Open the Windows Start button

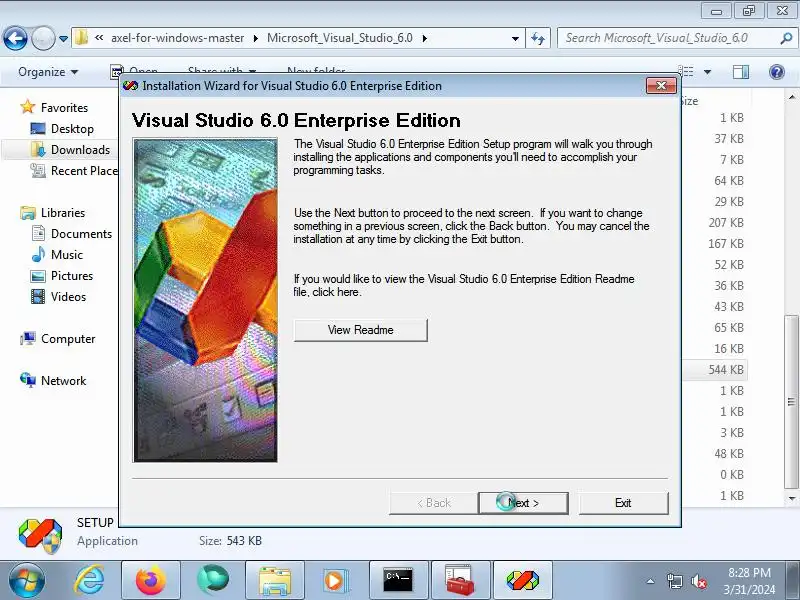pyautogui.click(x=26, y=581)
